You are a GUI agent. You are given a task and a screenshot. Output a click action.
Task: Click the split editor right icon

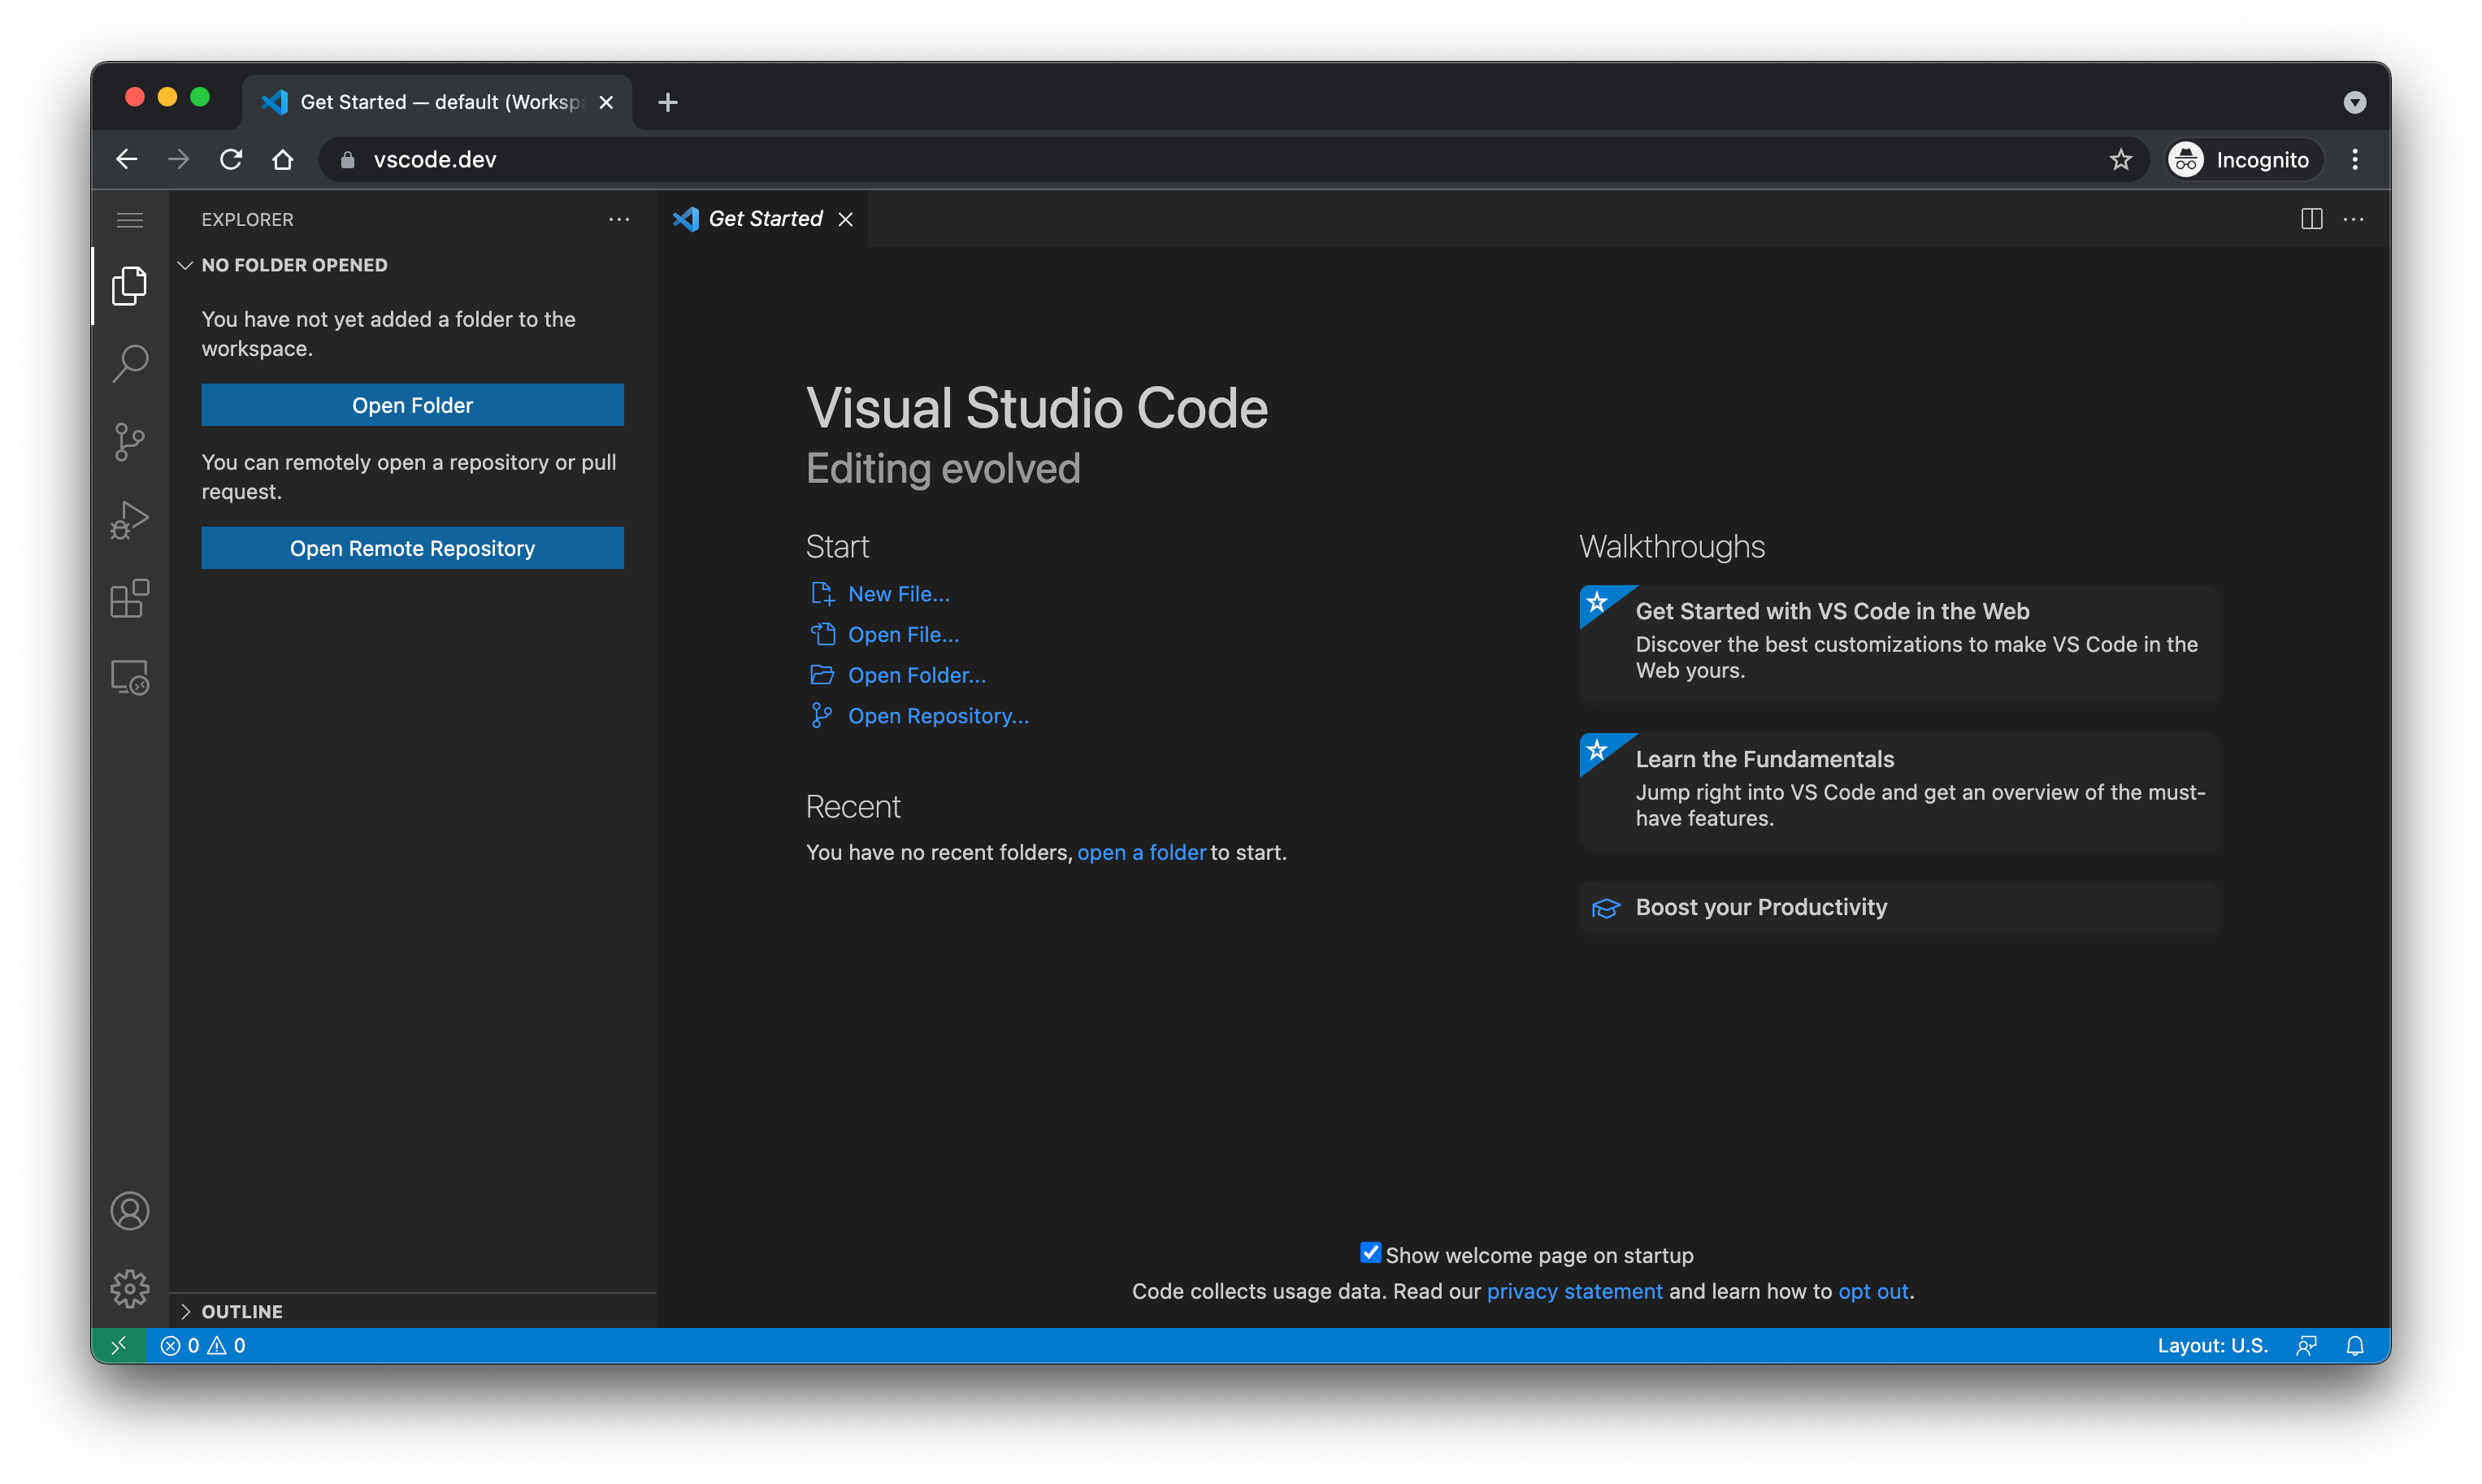(2311, 219)
